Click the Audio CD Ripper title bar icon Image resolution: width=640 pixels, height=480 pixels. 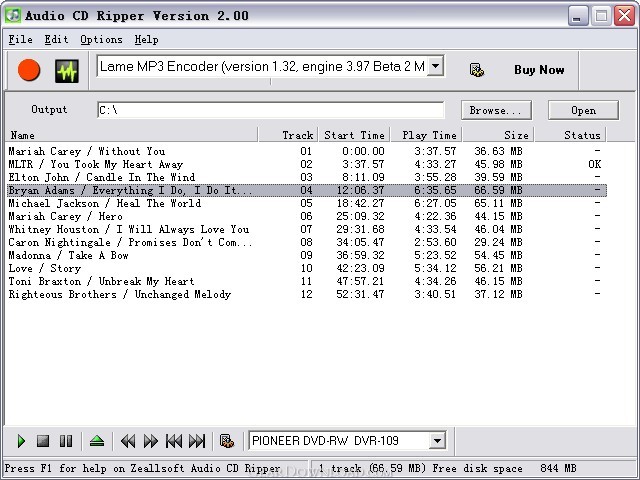[13, 16]
